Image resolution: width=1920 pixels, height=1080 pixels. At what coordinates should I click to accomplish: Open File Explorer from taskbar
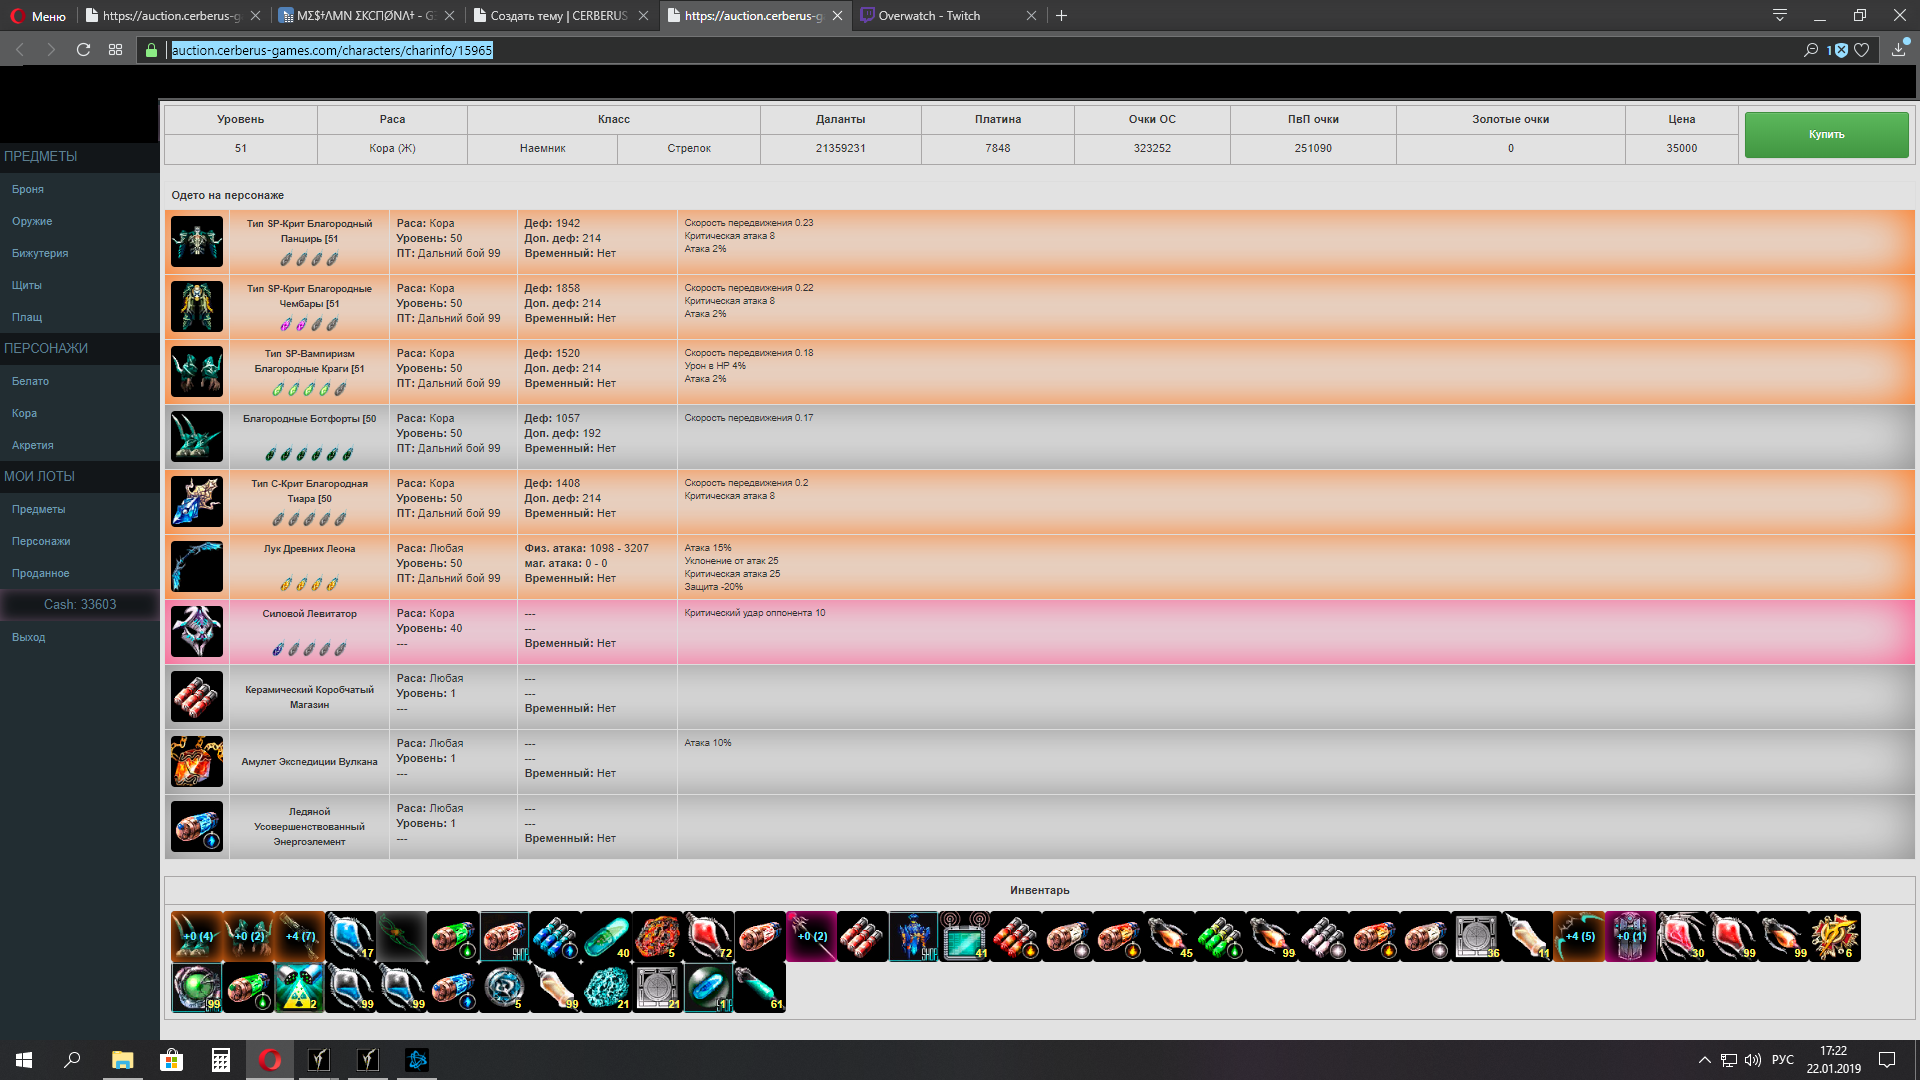point(122,1060)
